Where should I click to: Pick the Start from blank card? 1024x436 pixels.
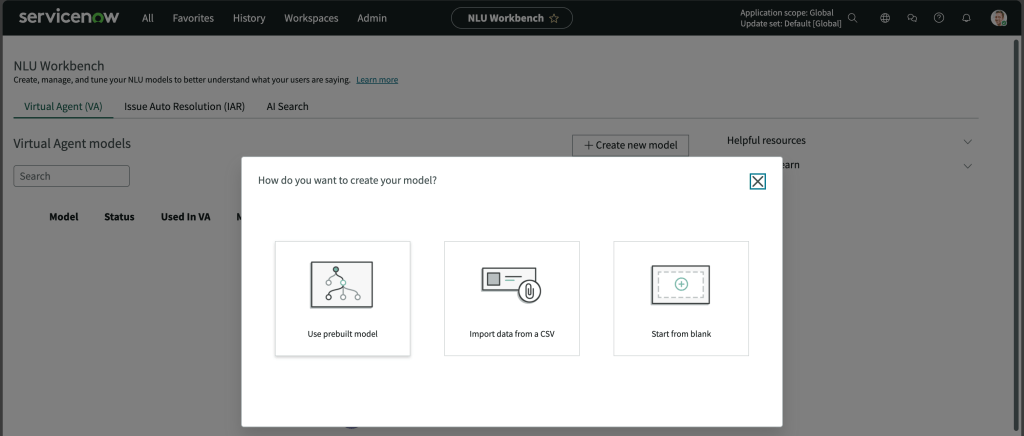click(680, 298)
